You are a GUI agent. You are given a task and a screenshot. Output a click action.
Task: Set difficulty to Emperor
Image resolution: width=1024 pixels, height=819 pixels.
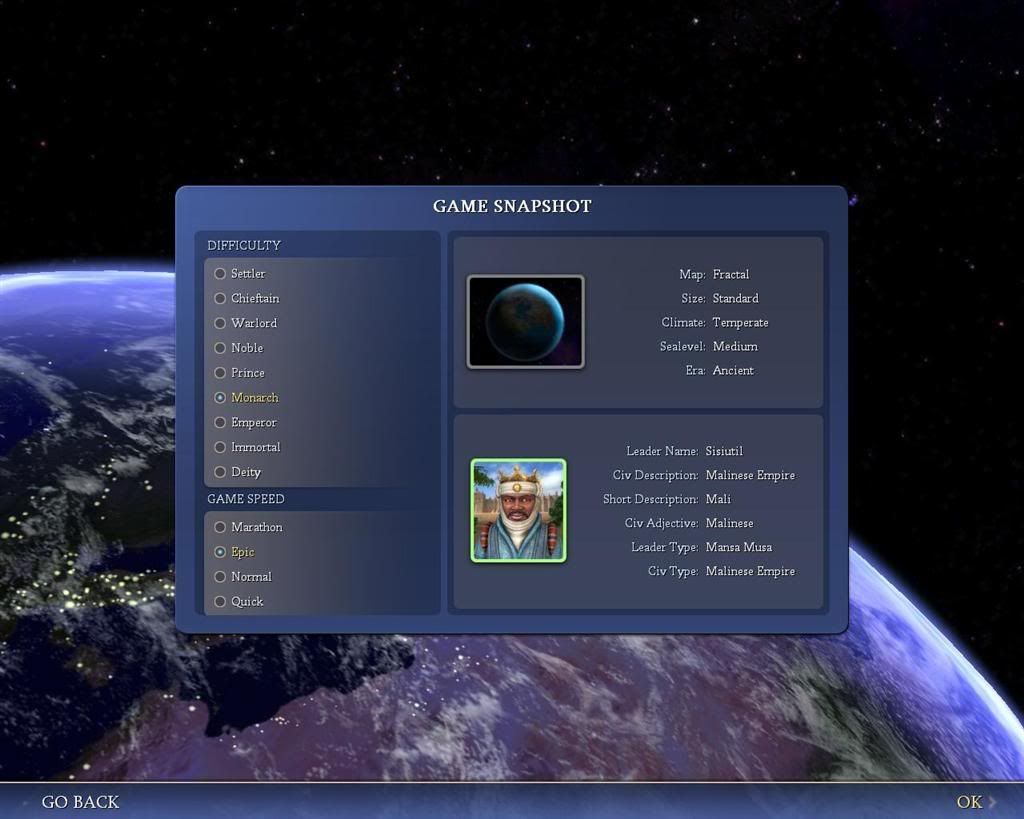click(246, 423)
